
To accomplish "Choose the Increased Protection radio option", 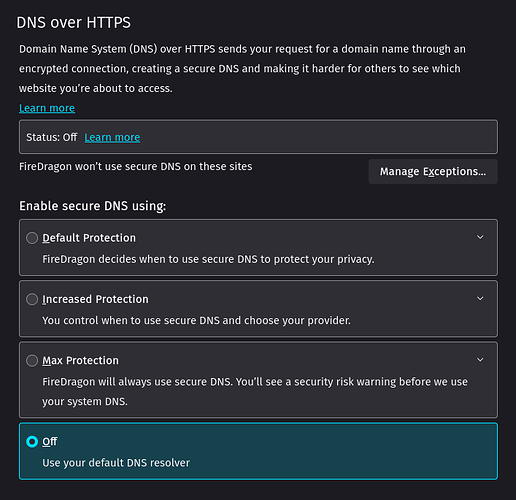I will click(32, 299).
